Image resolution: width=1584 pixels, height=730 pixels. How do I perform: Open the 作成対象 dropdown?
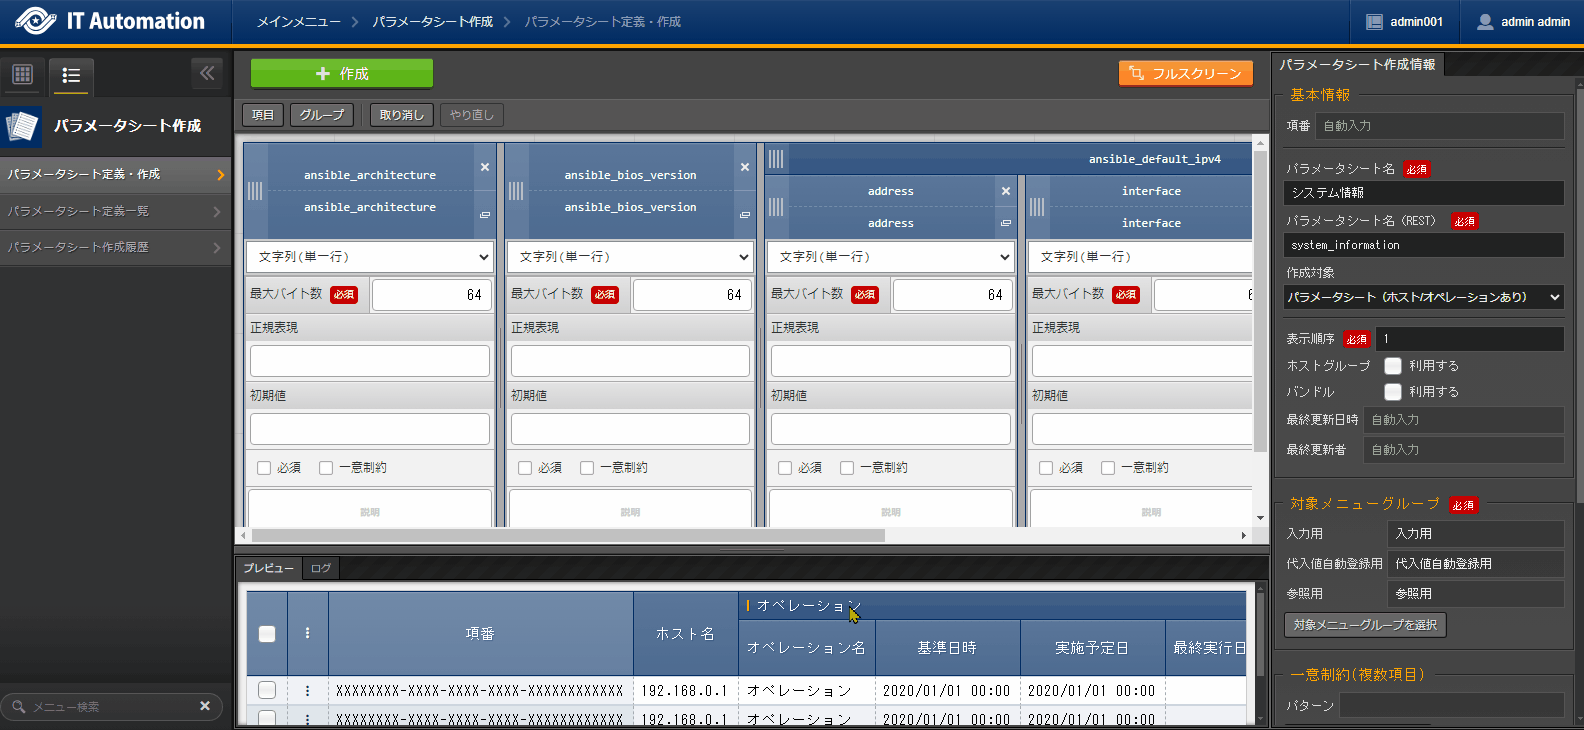point(1423,297)
